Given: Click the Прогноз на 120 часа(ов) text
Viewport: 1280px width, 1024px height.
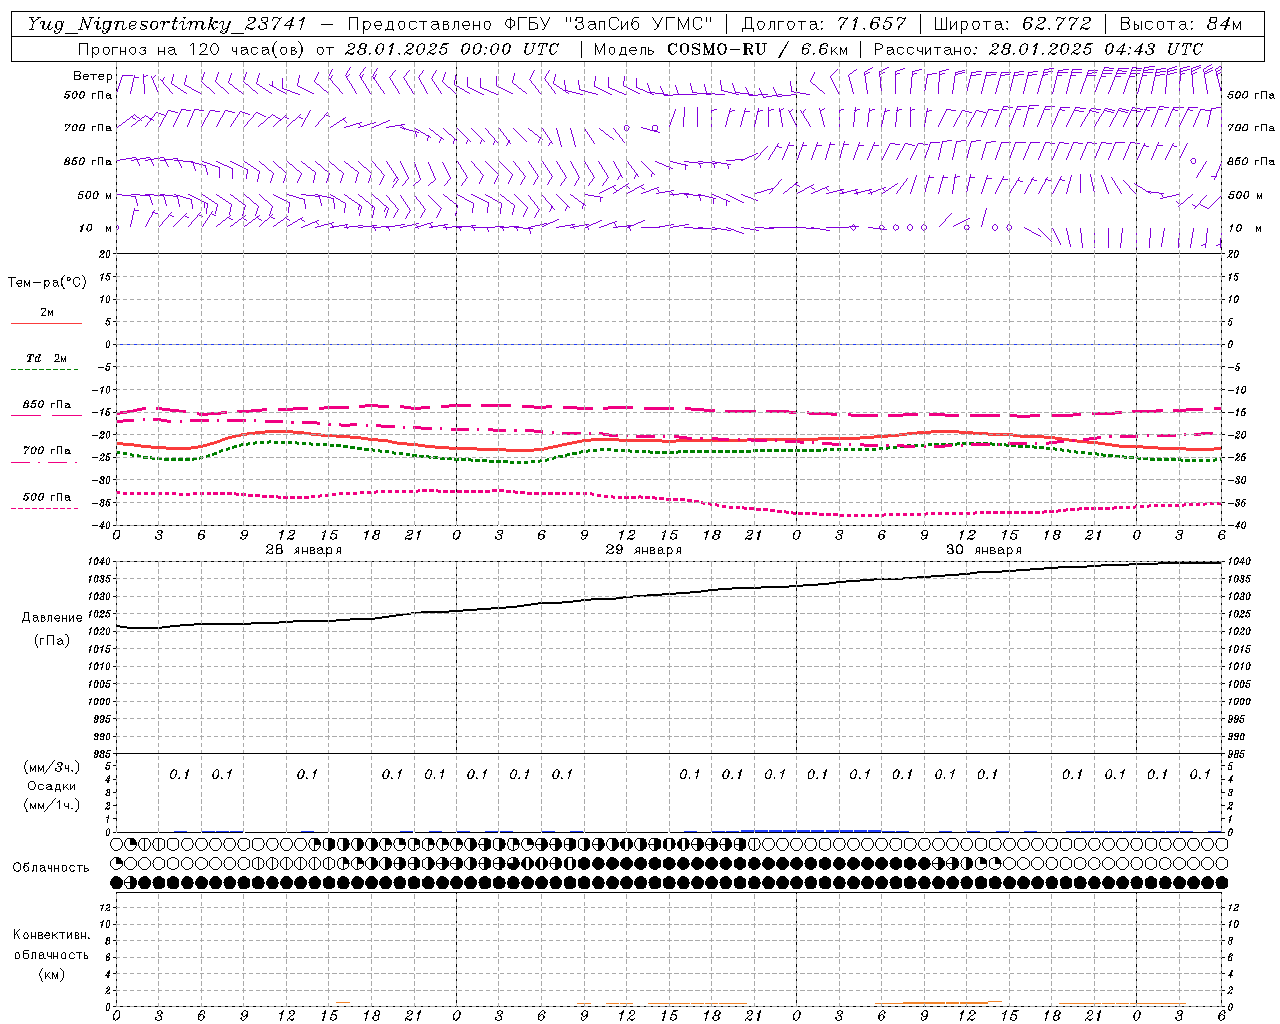Looking at the screenshot, I should (192, 49).
